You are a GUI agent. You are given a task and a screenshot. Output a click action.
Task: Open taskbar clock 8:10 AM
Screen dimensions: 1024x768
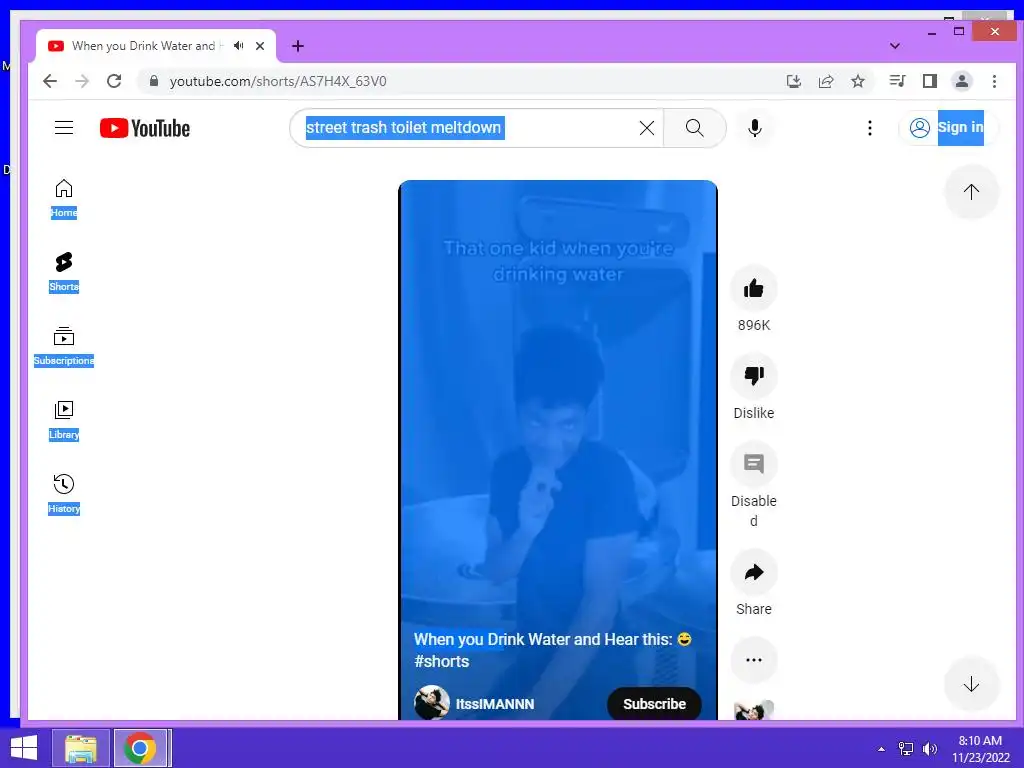tap(980, 749)
